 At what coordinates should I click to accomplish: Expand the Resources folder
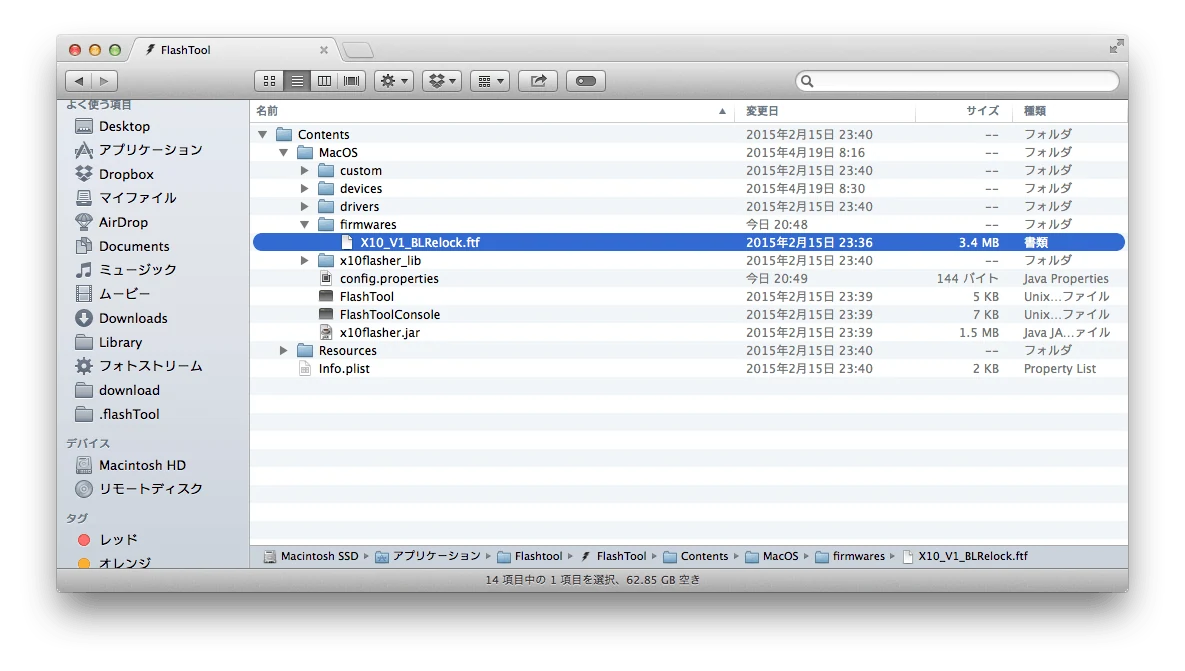point(283,351)
